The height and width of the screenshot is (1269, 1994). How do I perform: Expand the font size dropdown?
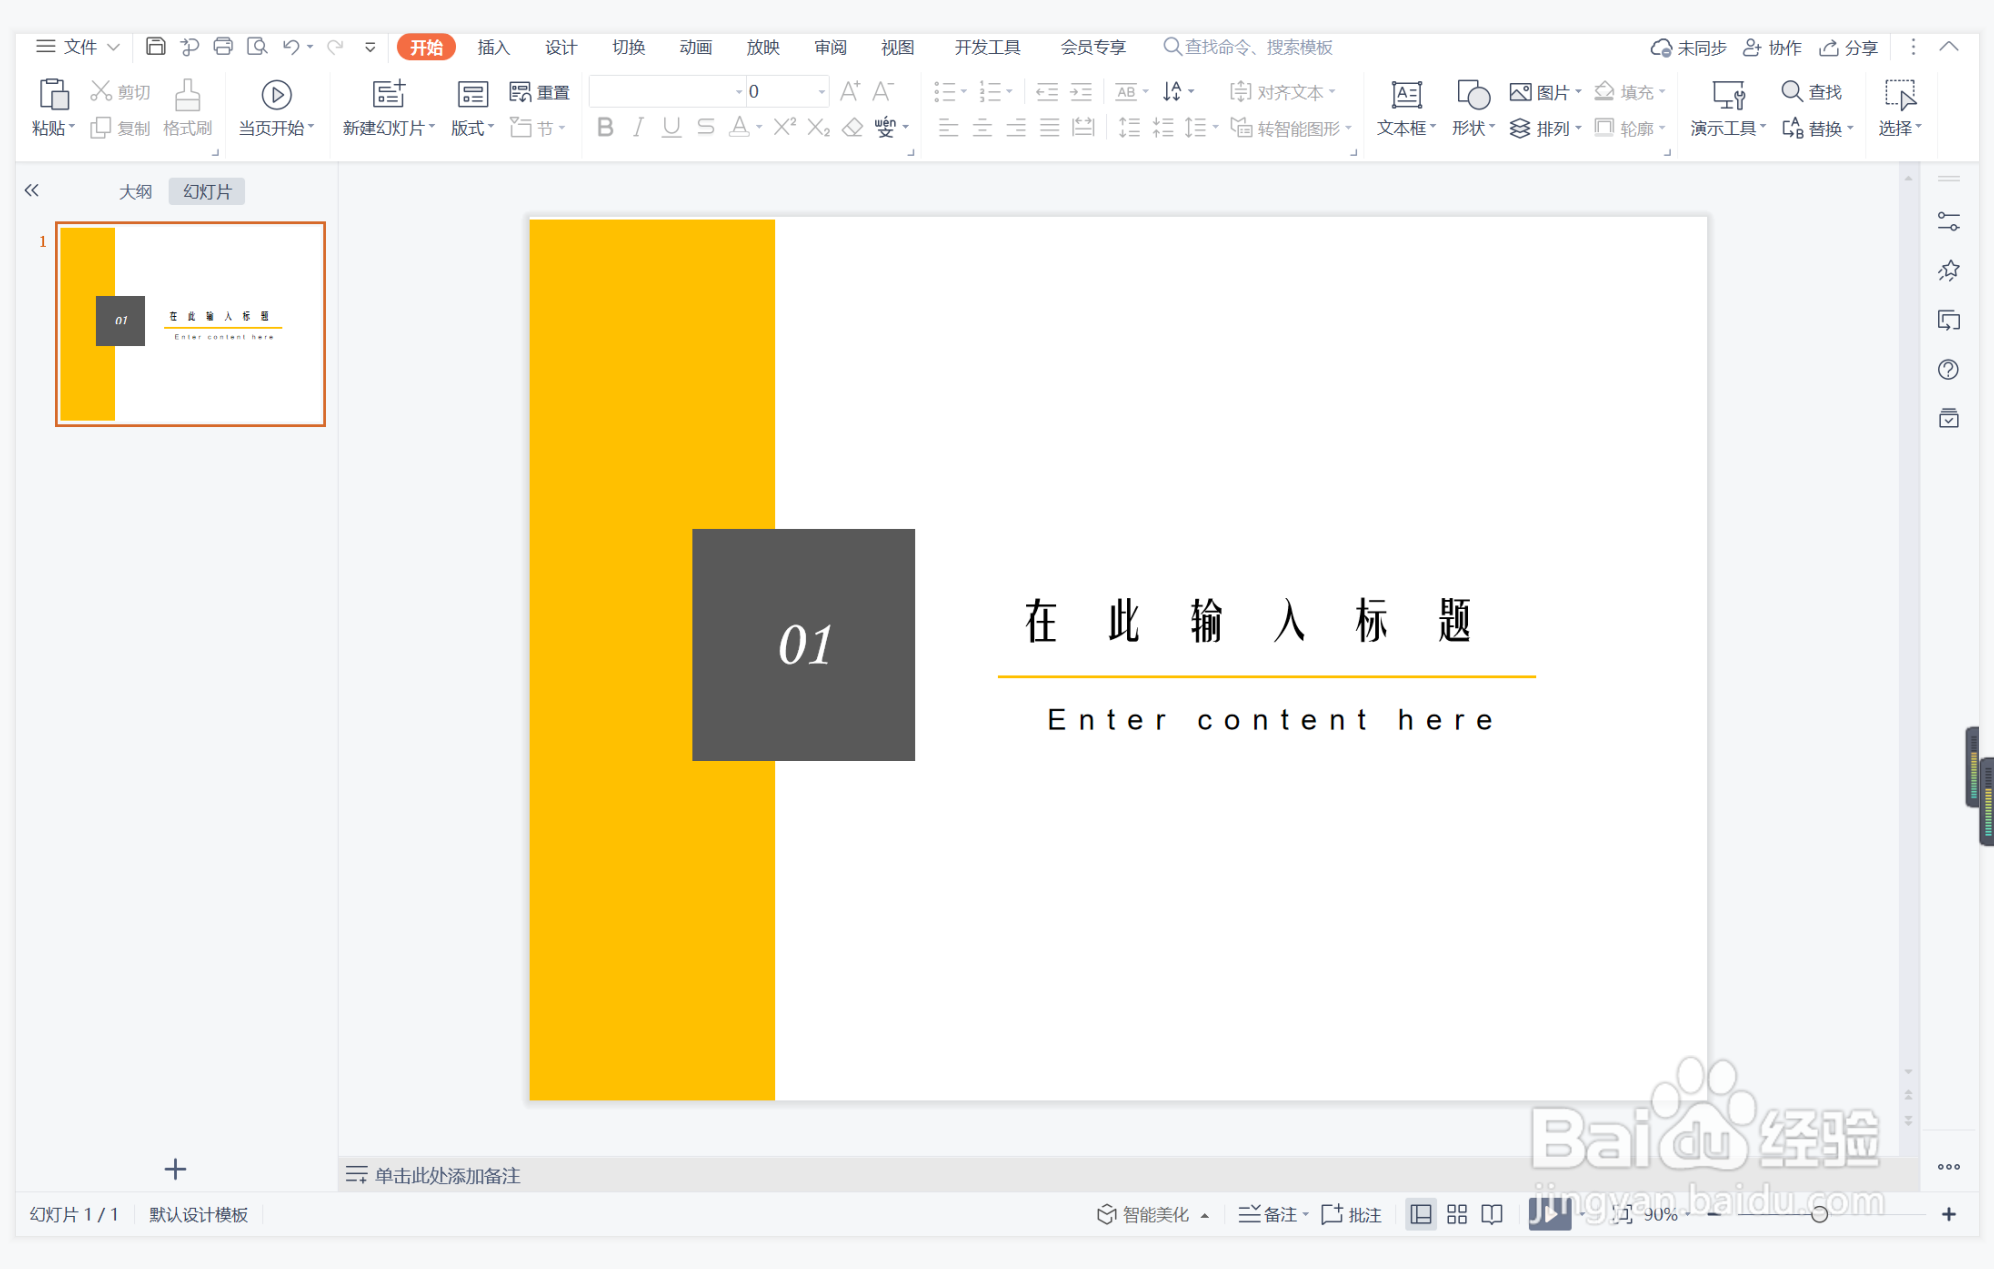821,92
